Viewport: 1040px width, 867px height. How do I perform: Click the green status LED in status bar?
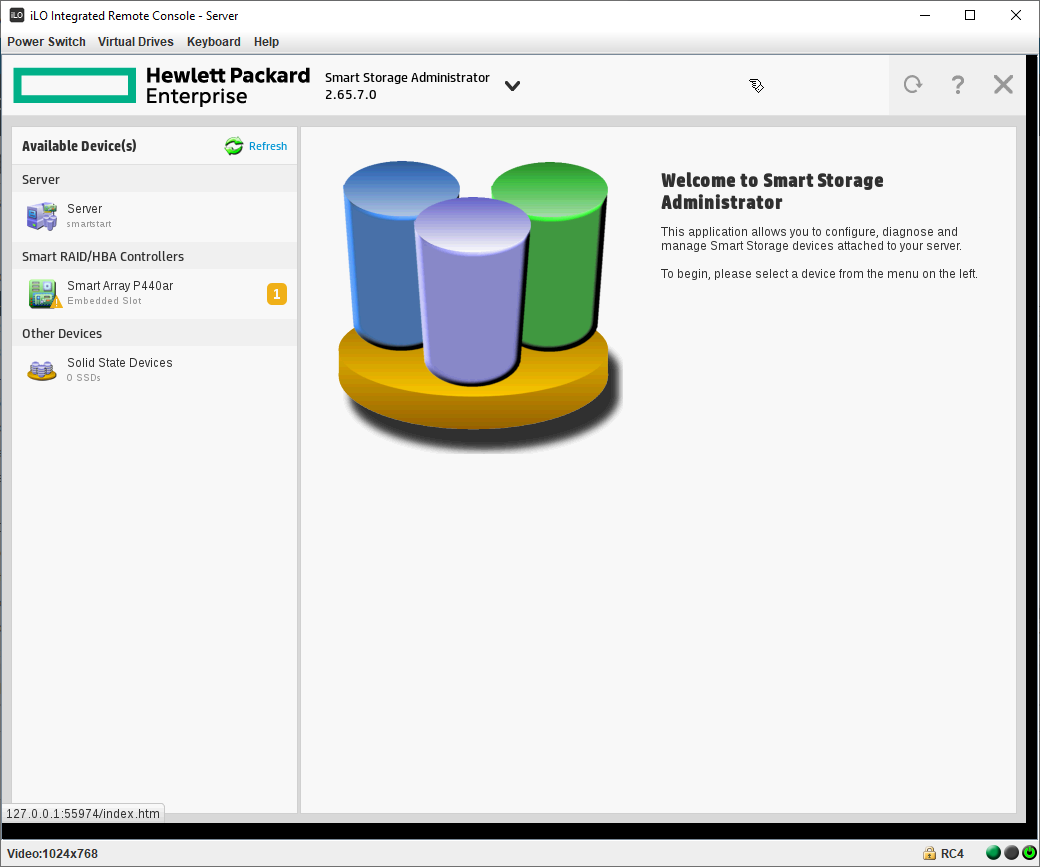[993, 853]
